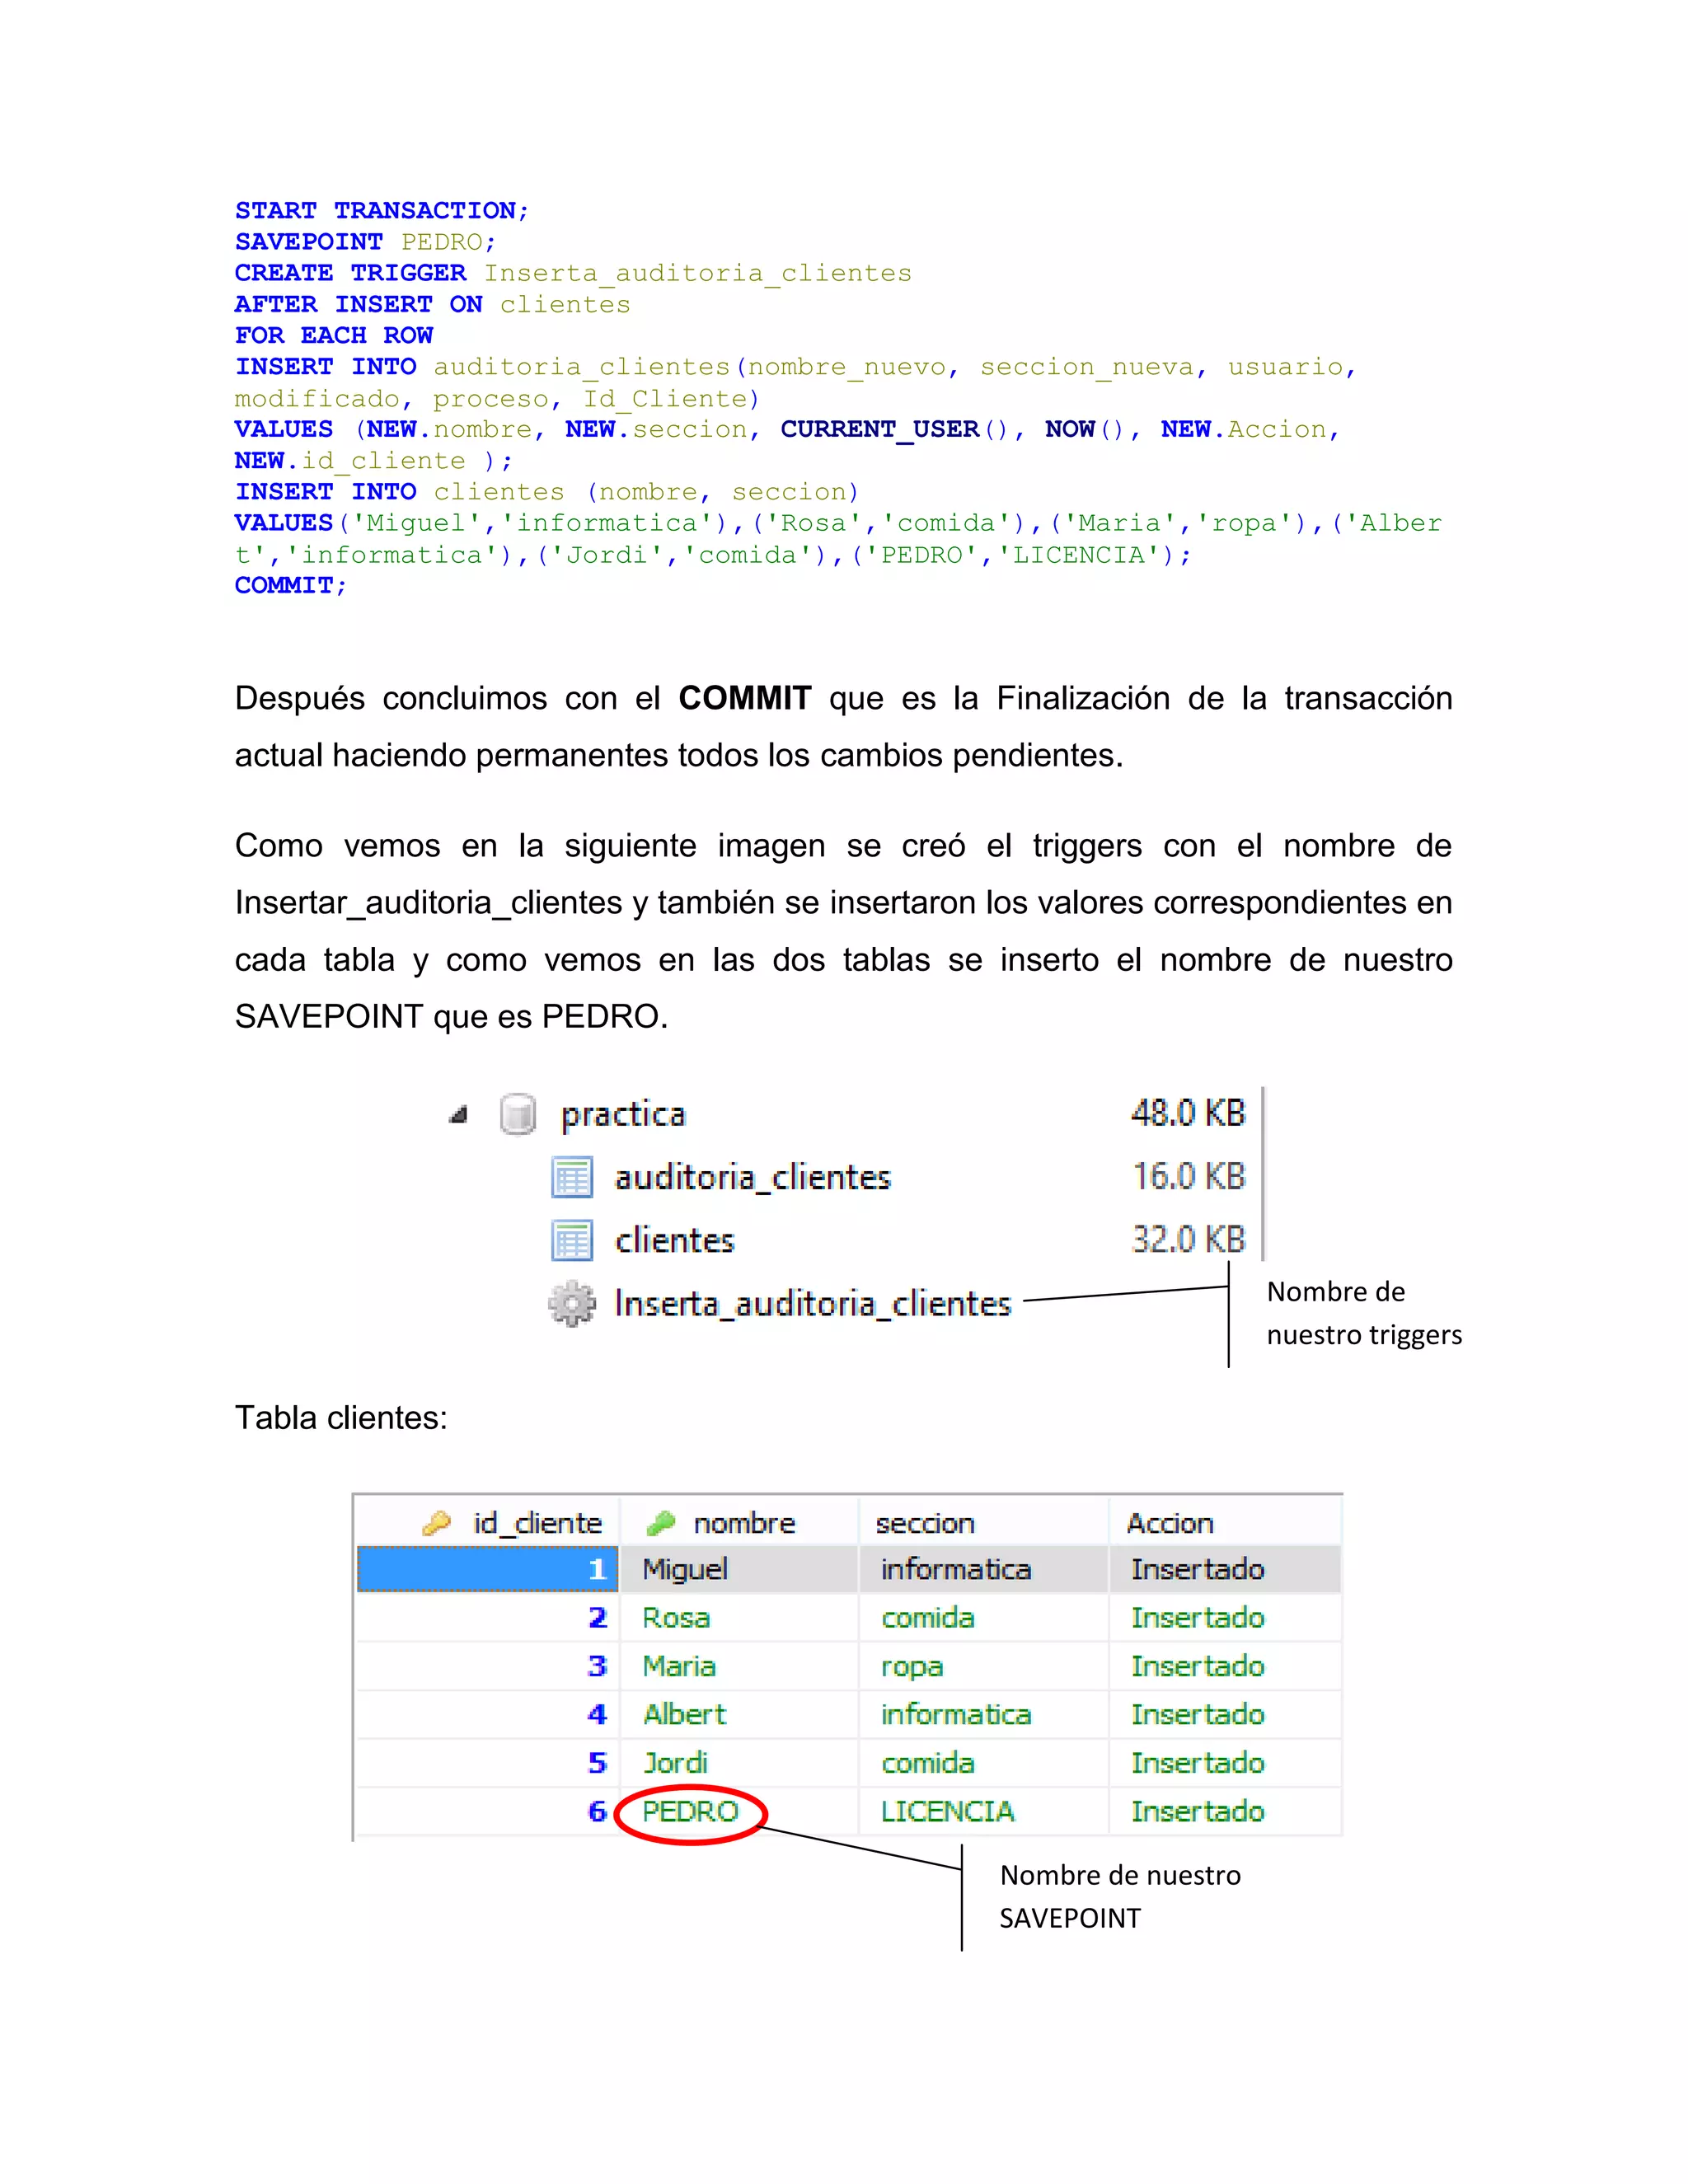Click the clientes table icon
This screenshot has height=2184, width=1688.
(572, 1240)
